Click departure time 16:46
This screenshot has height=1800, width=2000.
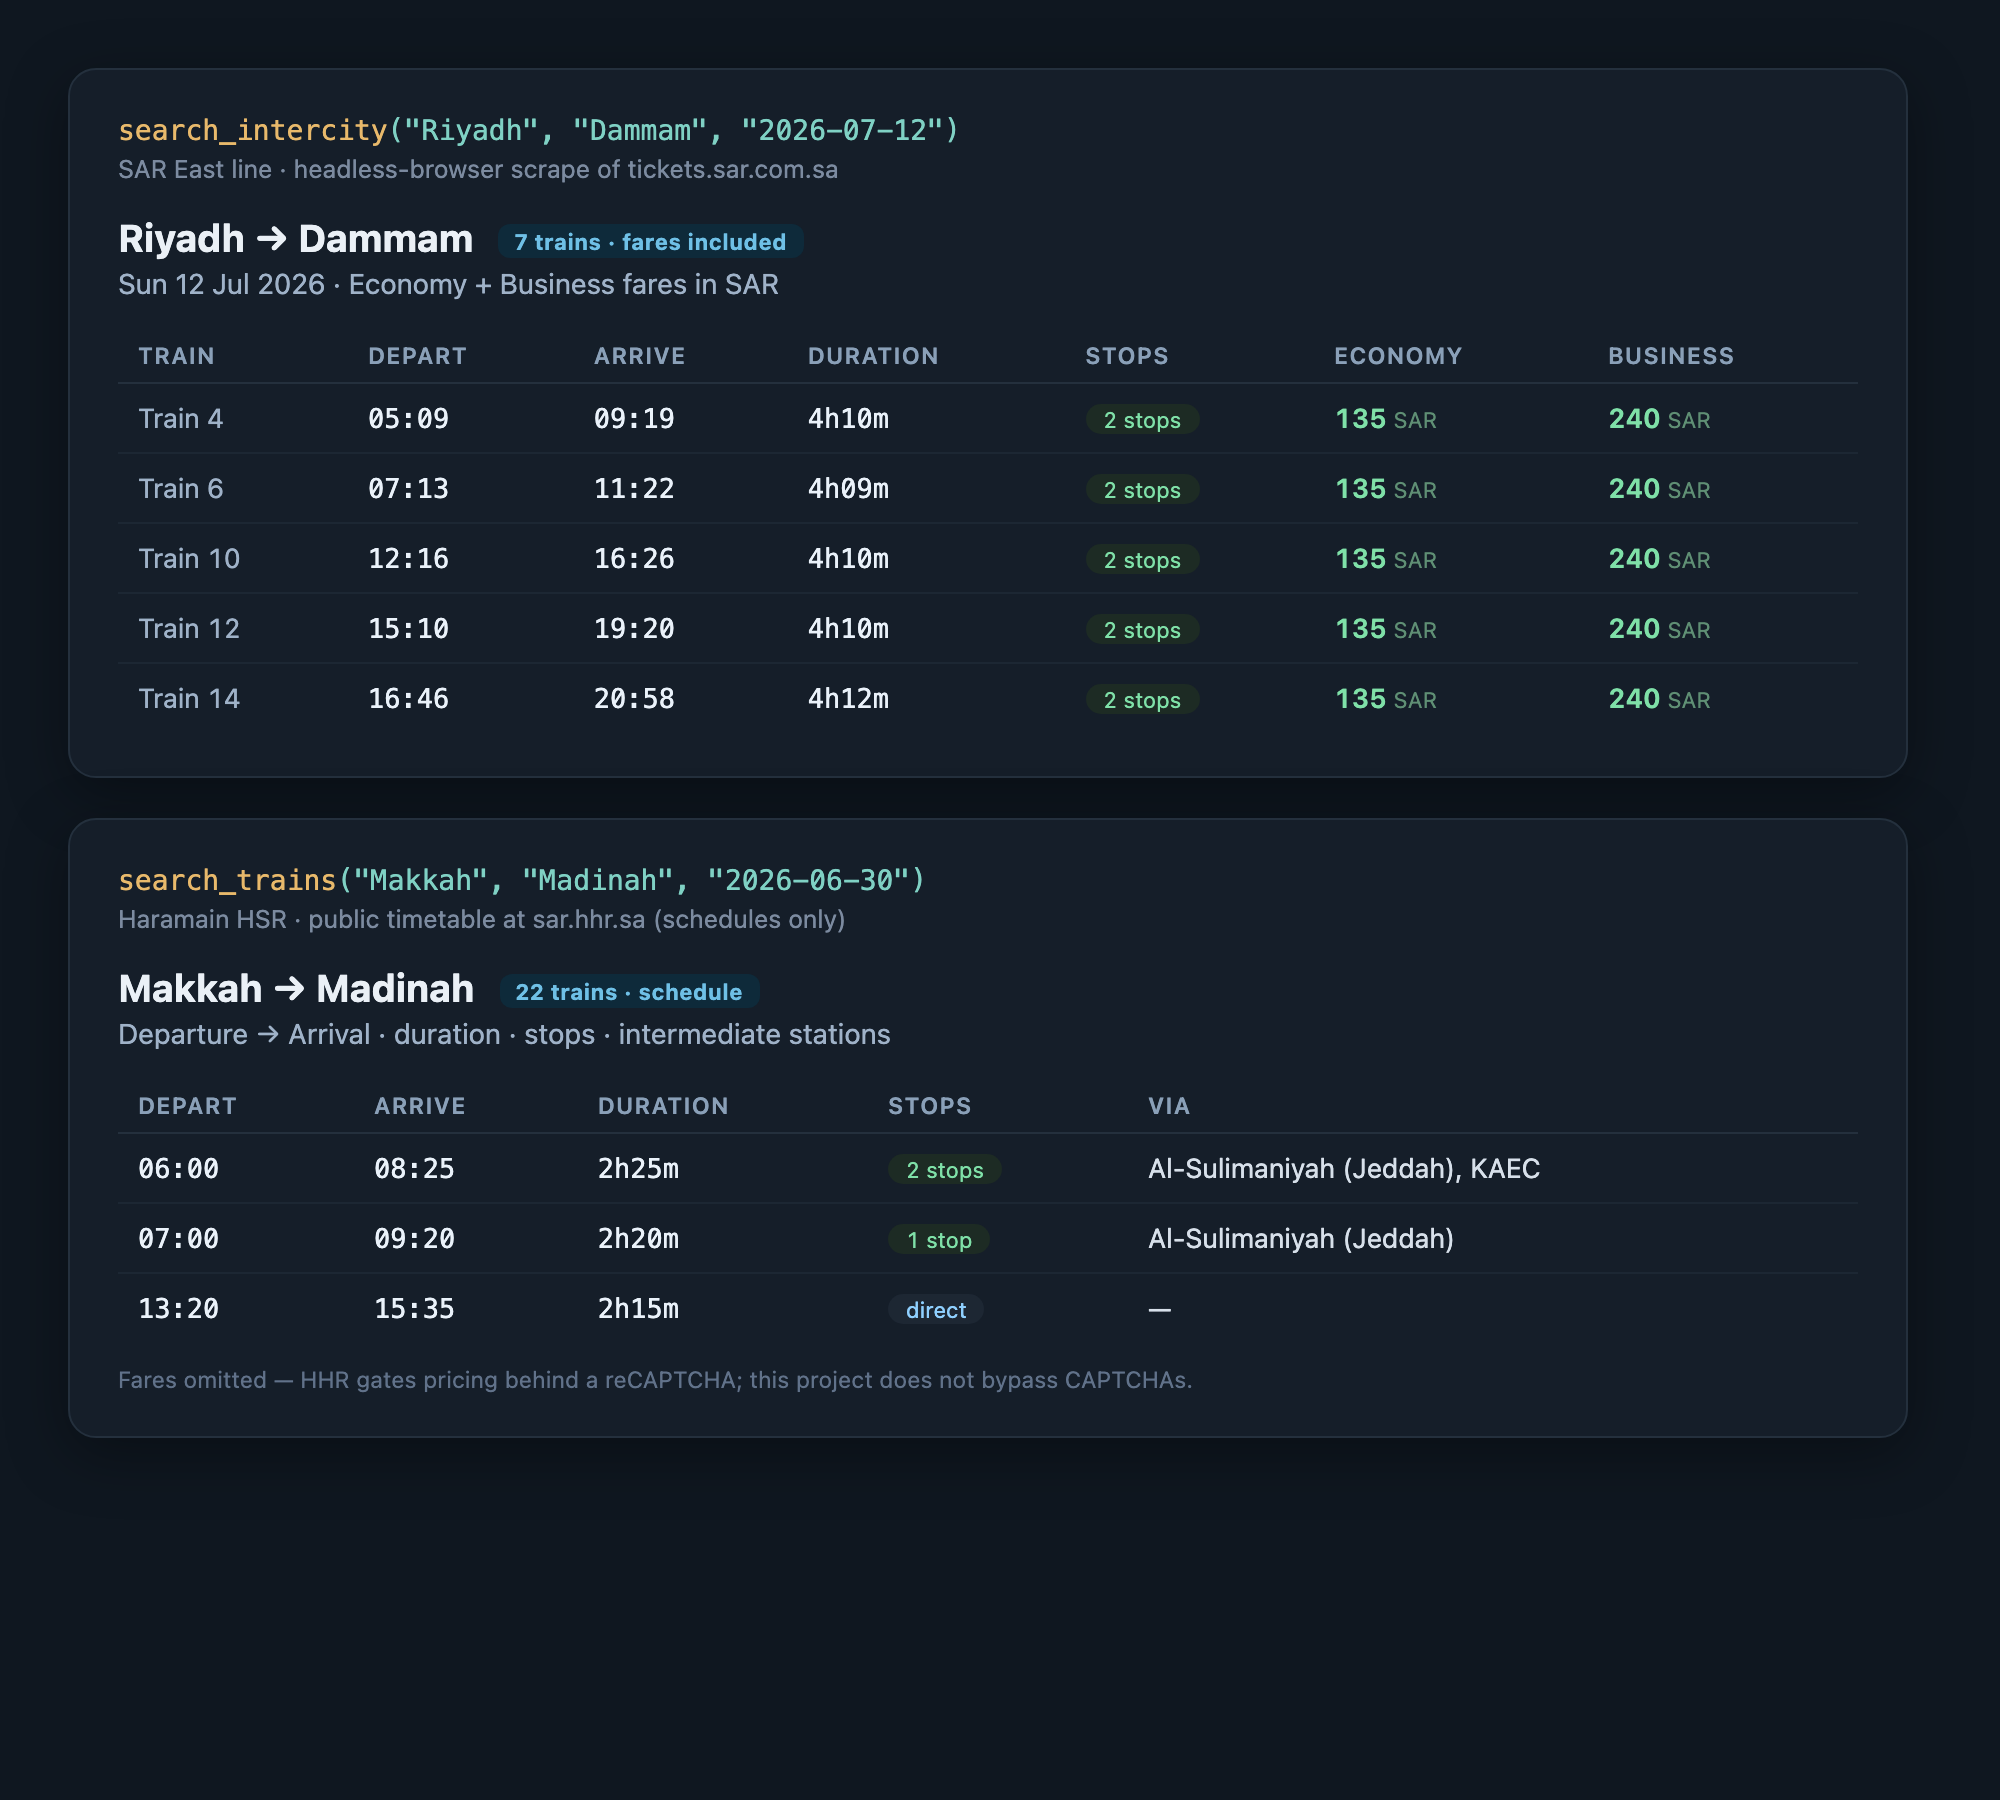[x=408, y=699]
